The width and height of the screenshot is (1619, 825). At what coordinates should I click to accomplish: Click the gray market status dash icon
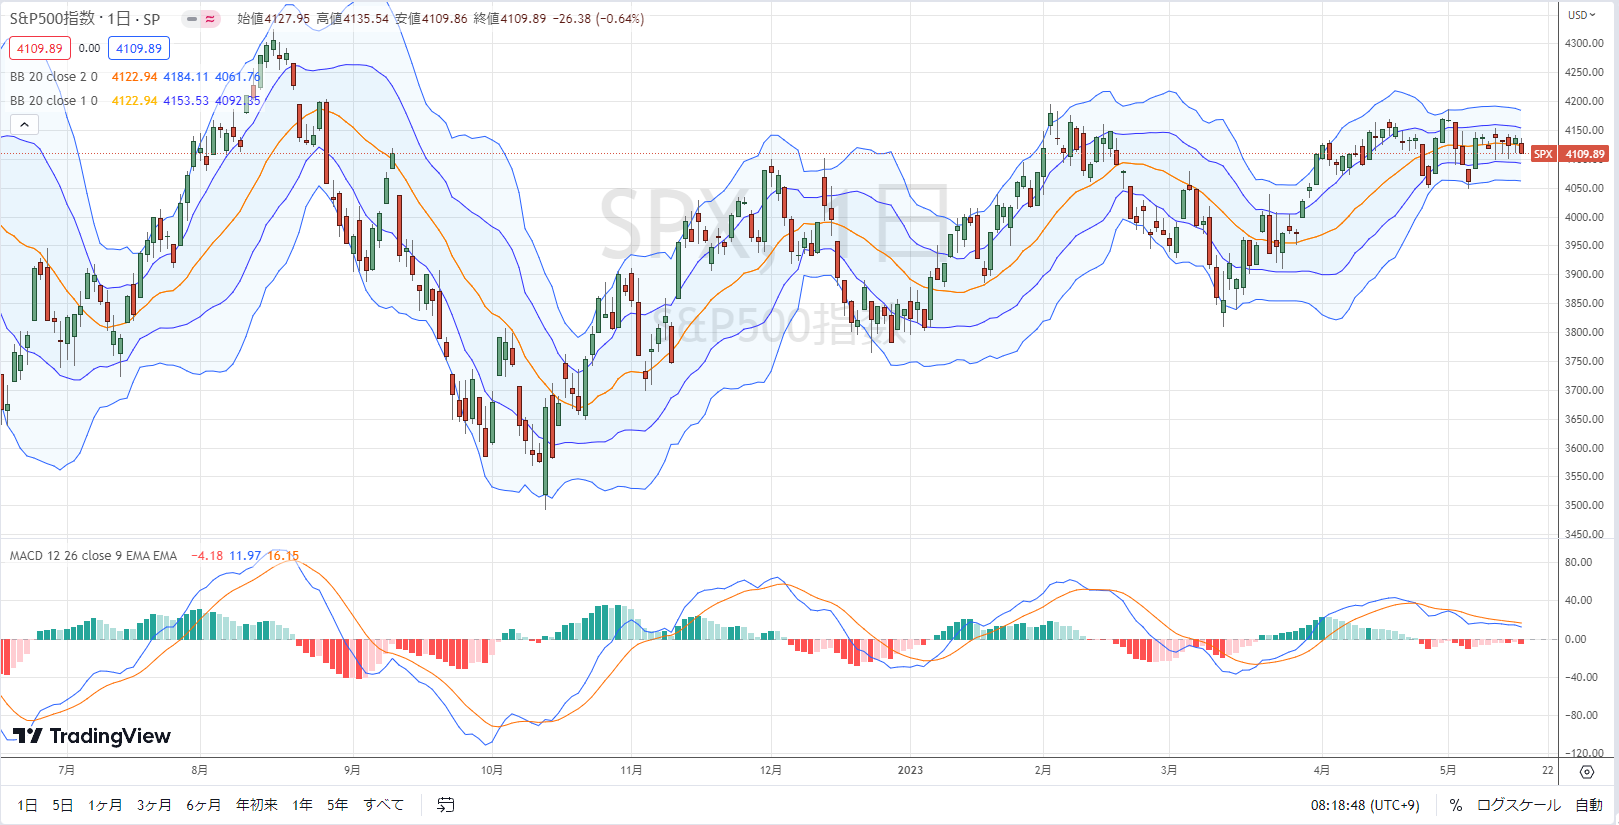point(192,19)
